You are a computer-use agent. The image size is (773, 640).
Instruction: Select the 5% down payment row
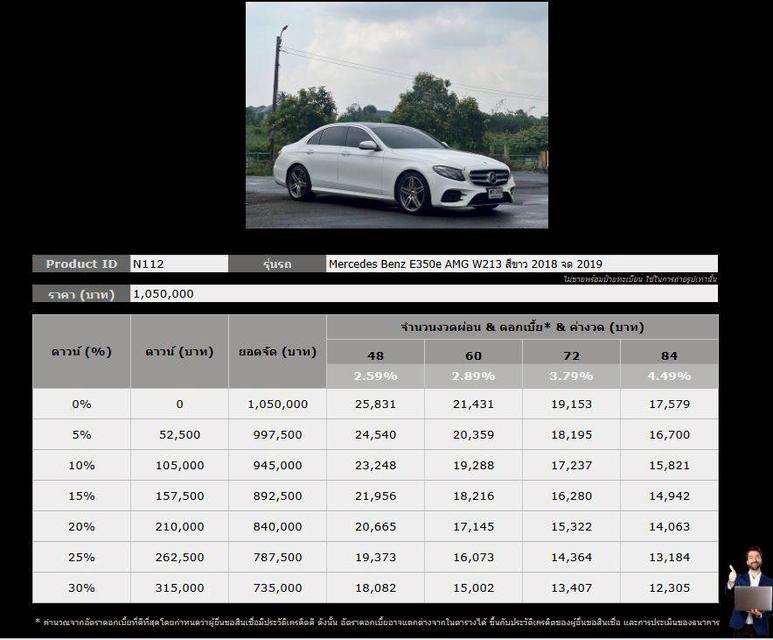[x=375, y=434]
